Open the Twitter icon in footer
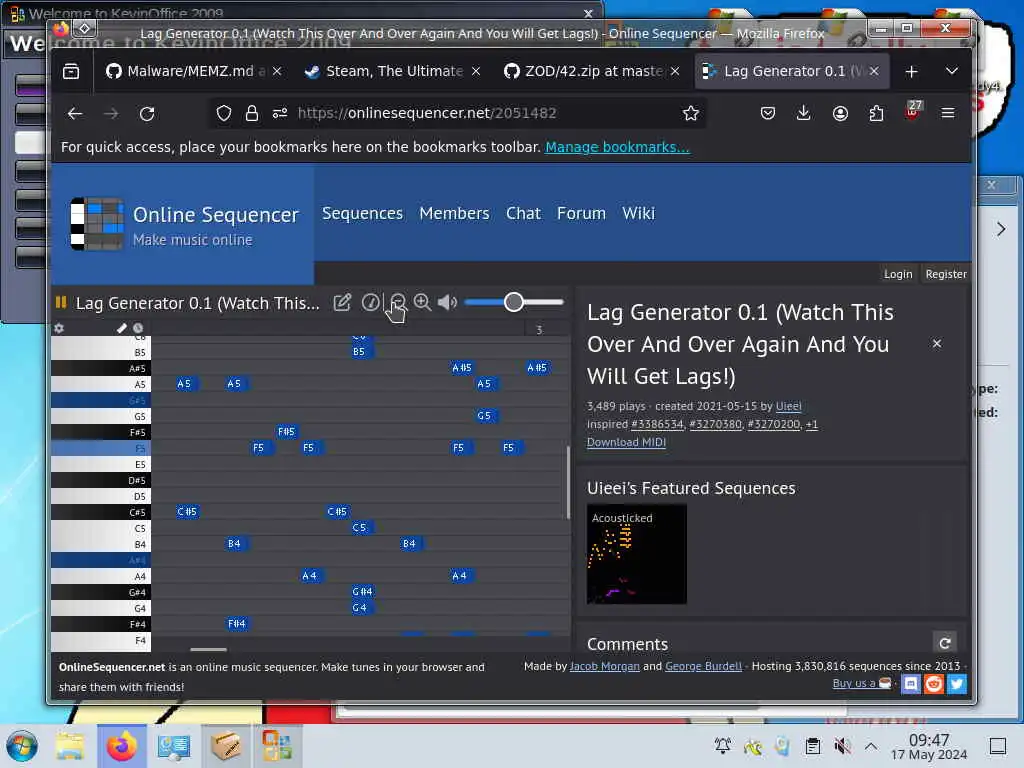 [x=957, y=684]
